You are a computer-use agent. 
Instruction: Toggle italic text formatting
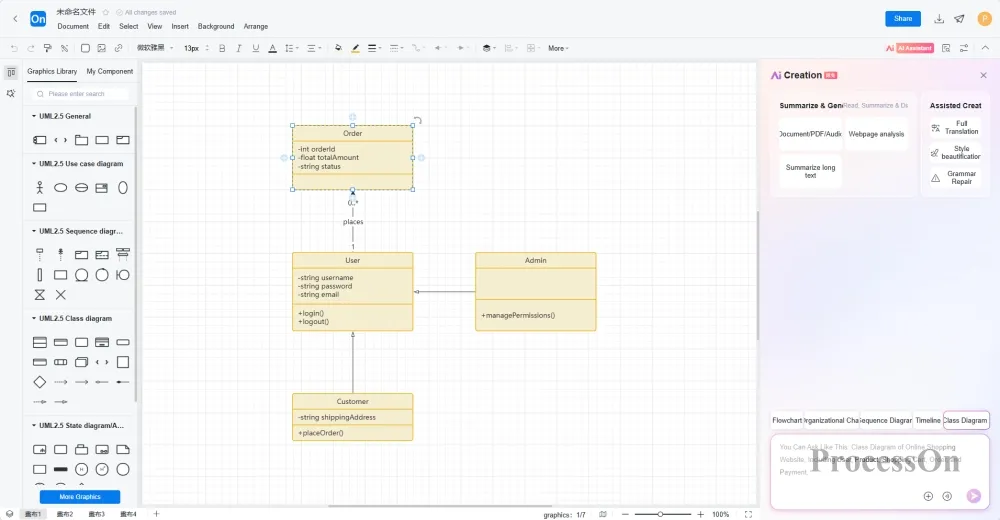coord(239,48)
